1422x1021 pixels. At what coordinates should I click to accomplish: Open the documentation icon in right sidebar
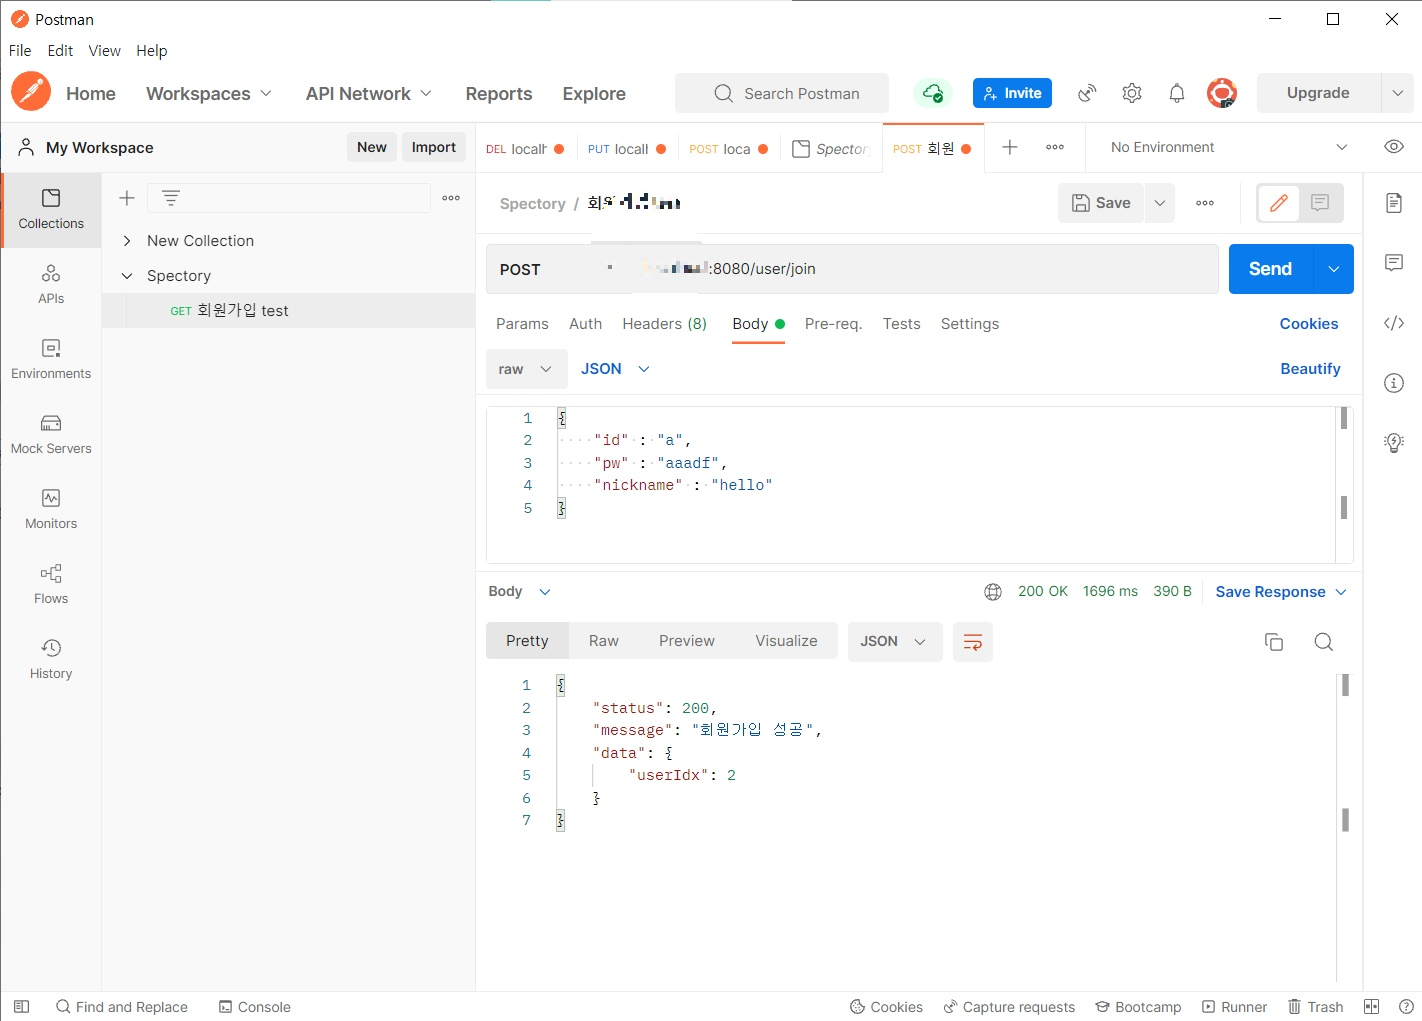click(x=1394, y=203)
